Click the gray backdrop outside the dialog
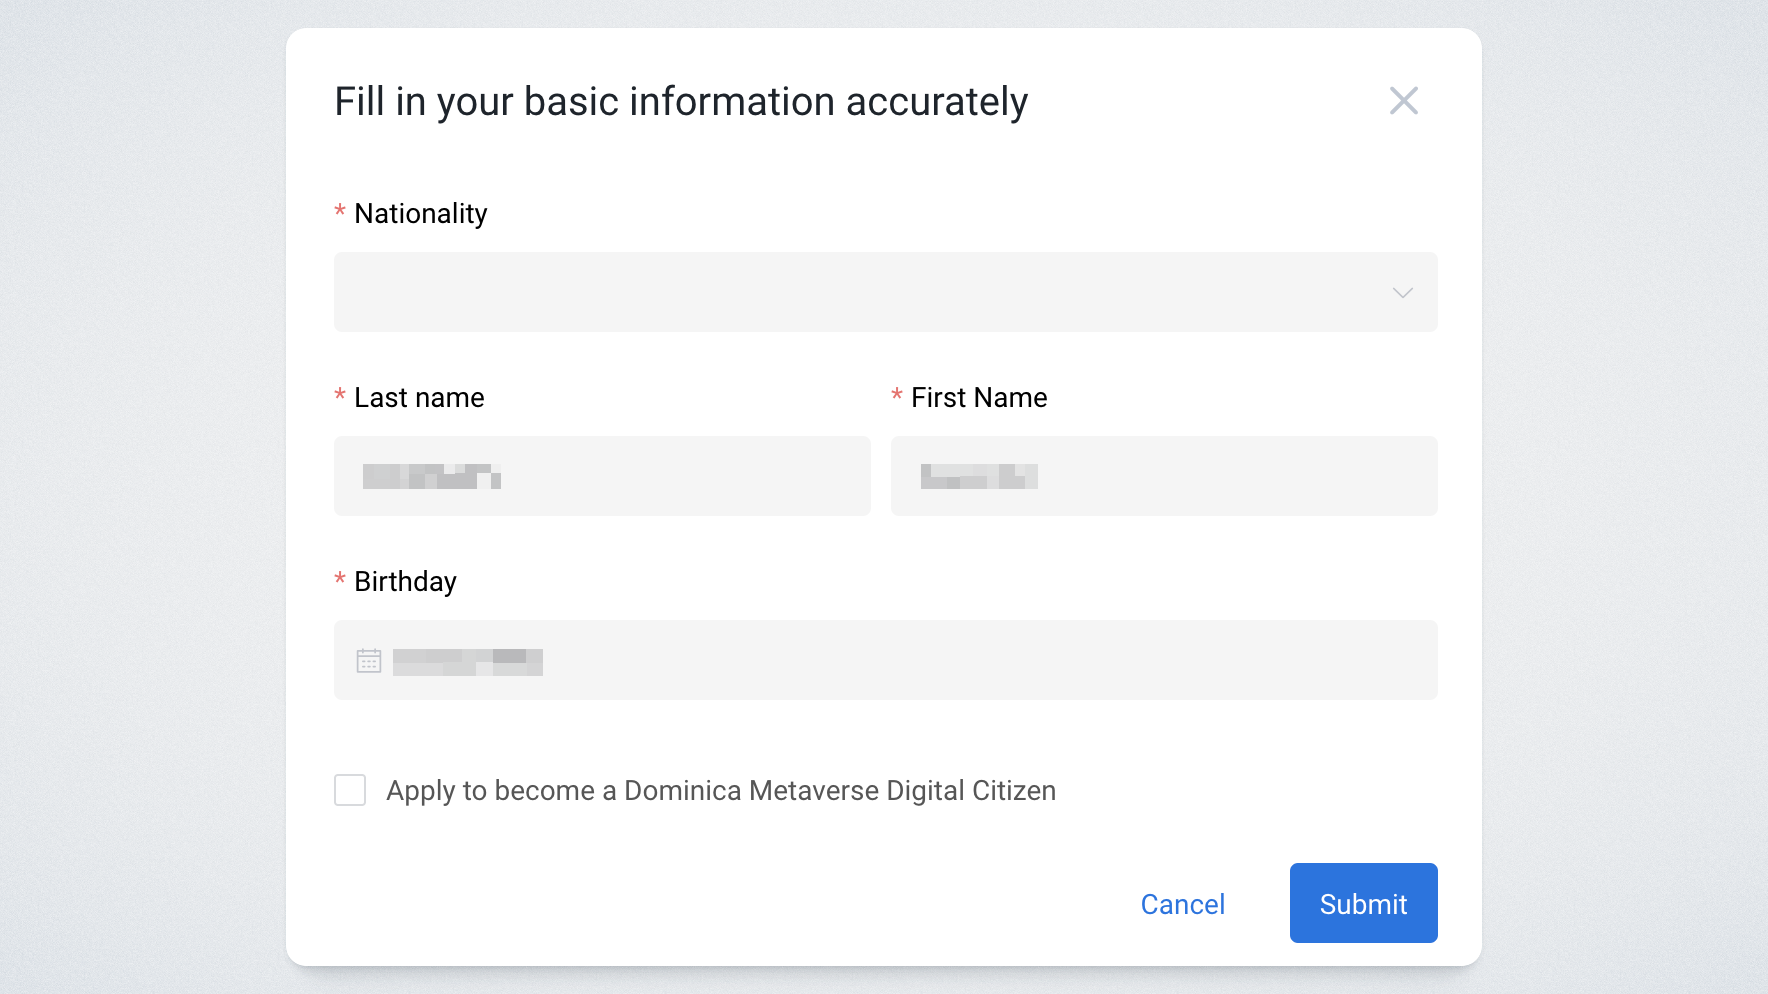This screenshot has width=1768, height=994. [140, 500]
